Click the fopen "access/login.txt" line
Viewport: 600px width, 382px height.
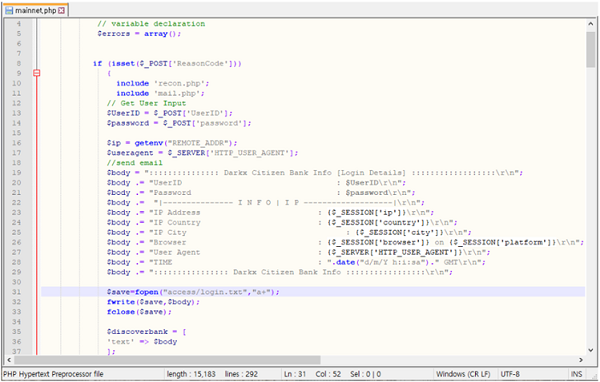[x=193, y=292]
